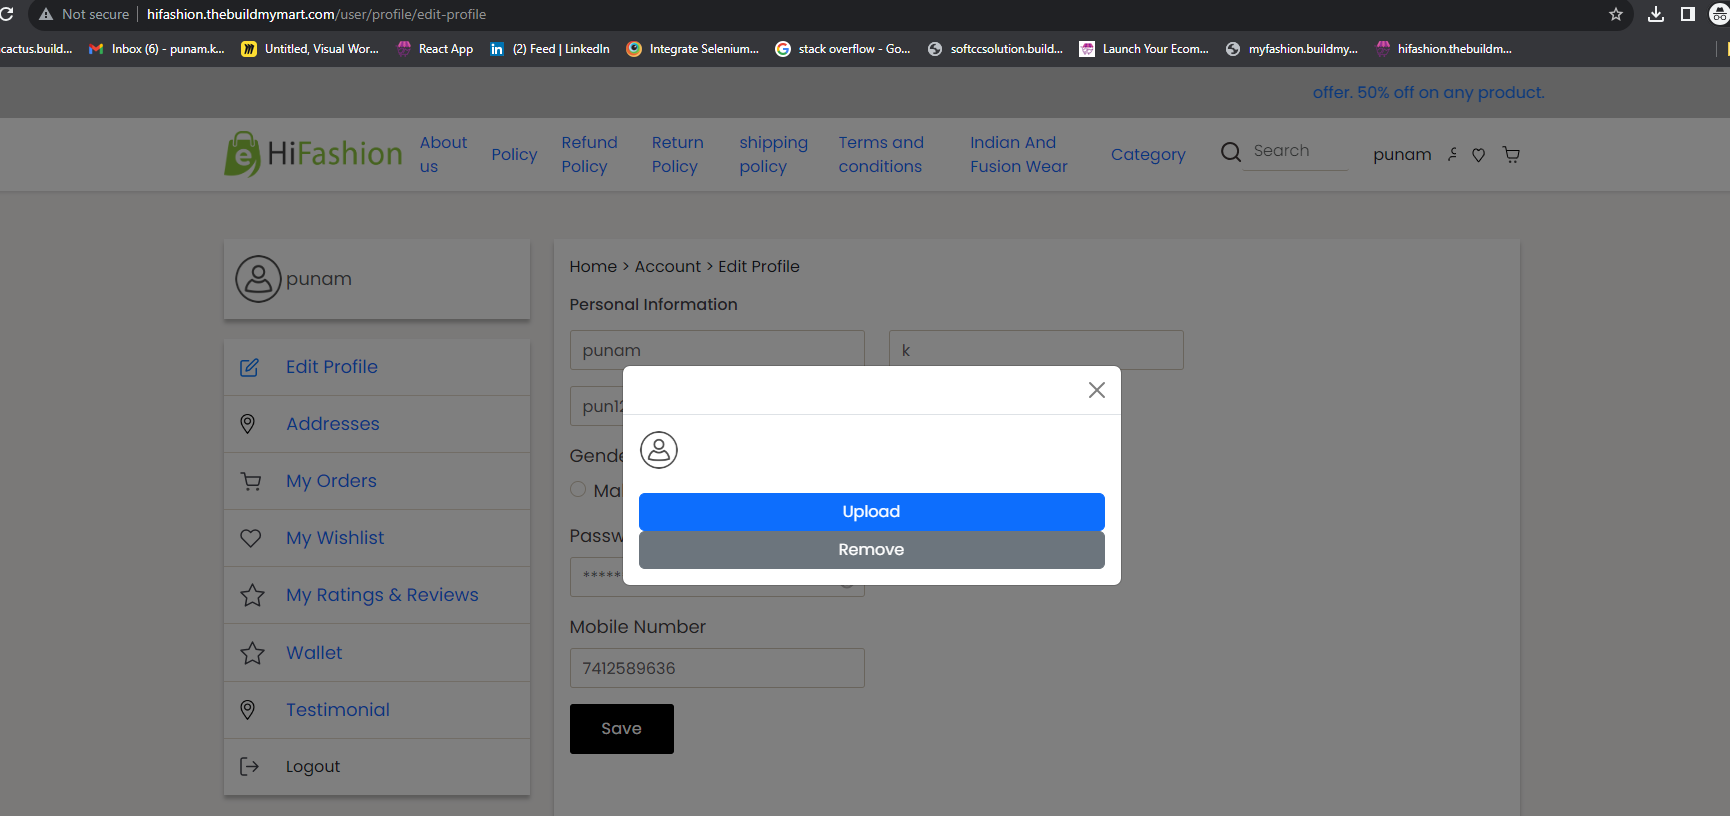The height and width of the screenshot is (816, 1730).
Task: Click the My Wishlist heart icon
Action: point(251,538)
